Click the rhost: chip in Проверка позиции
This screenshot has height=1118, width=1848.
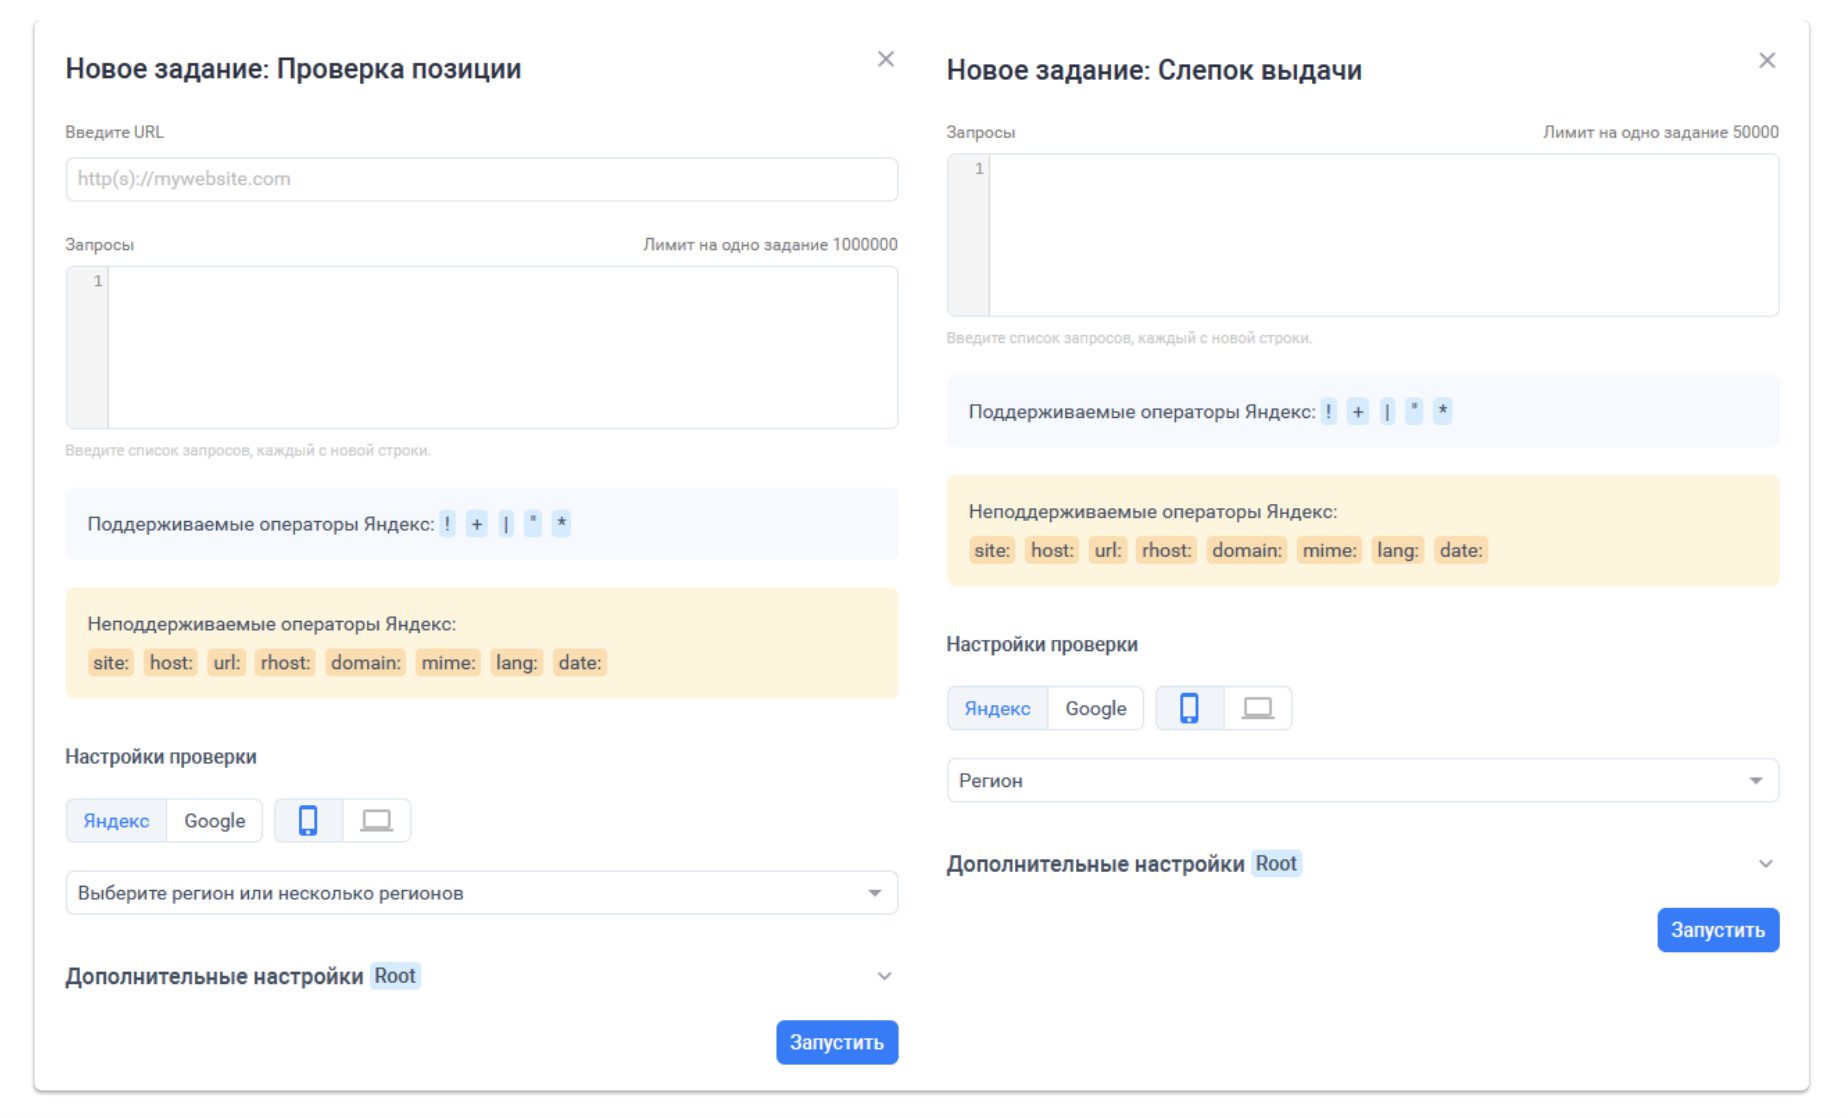[286, 663]
